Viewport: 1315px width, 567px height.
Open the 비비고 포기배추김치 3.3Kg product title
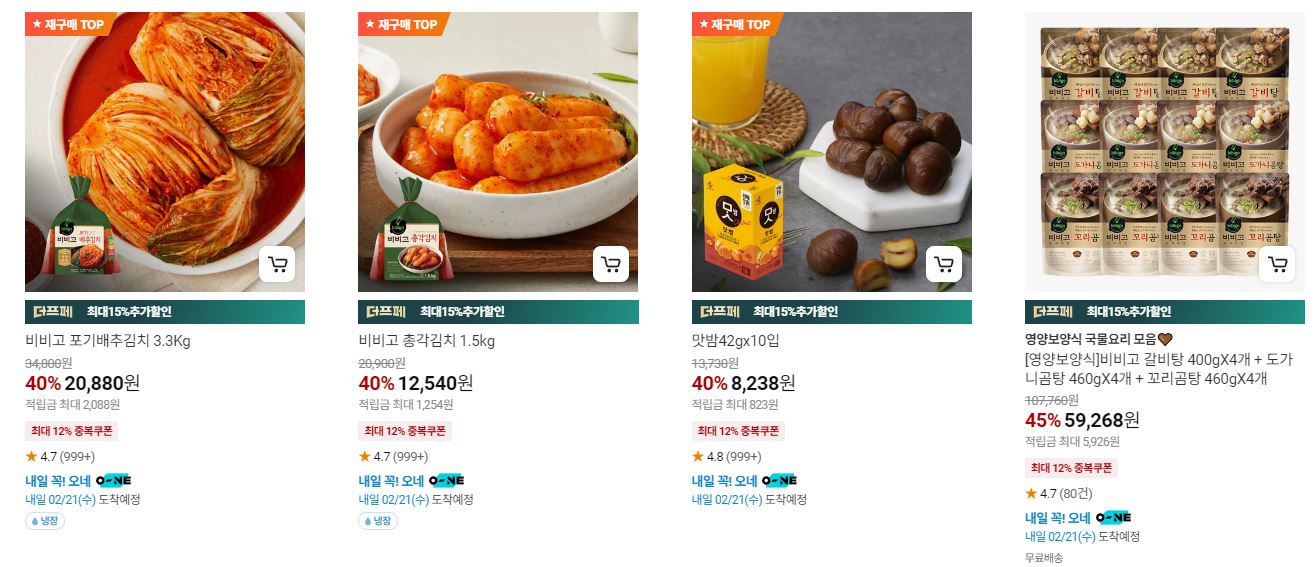(x=108, y=341)
